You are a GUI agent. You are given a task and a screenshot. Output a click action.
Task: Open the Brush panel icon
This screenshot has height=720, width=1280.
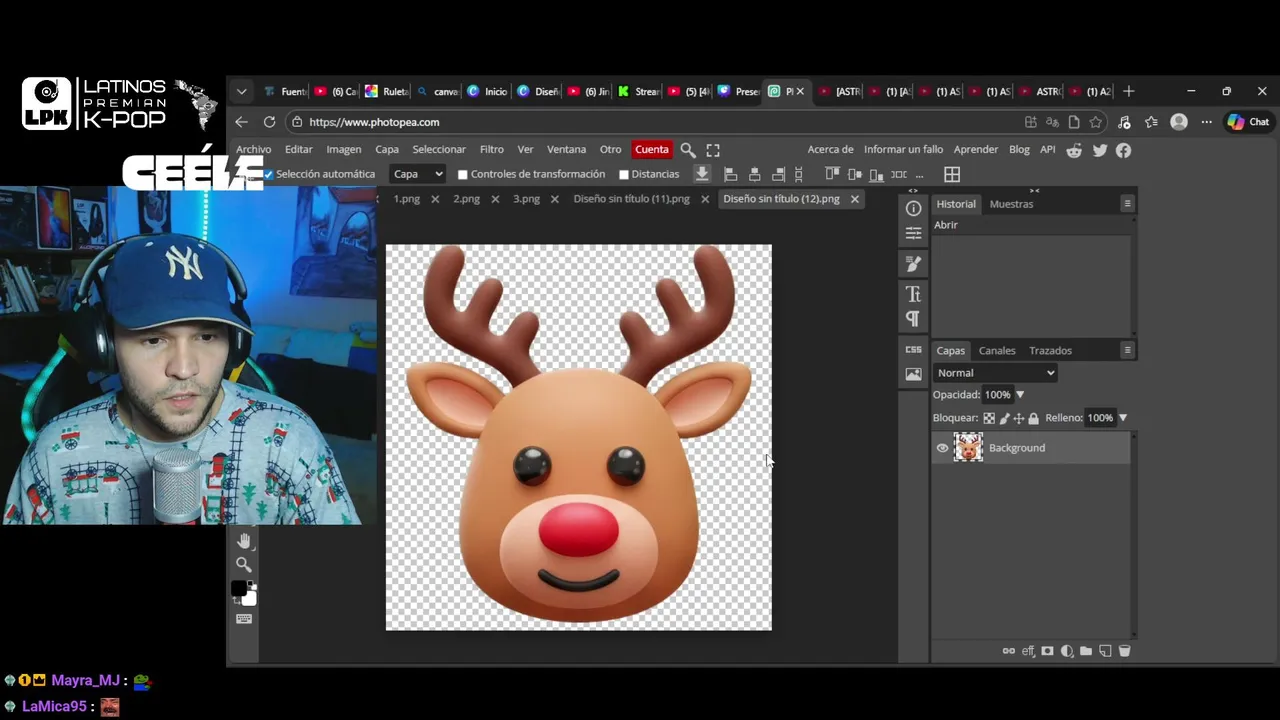(x=913, y=264)
